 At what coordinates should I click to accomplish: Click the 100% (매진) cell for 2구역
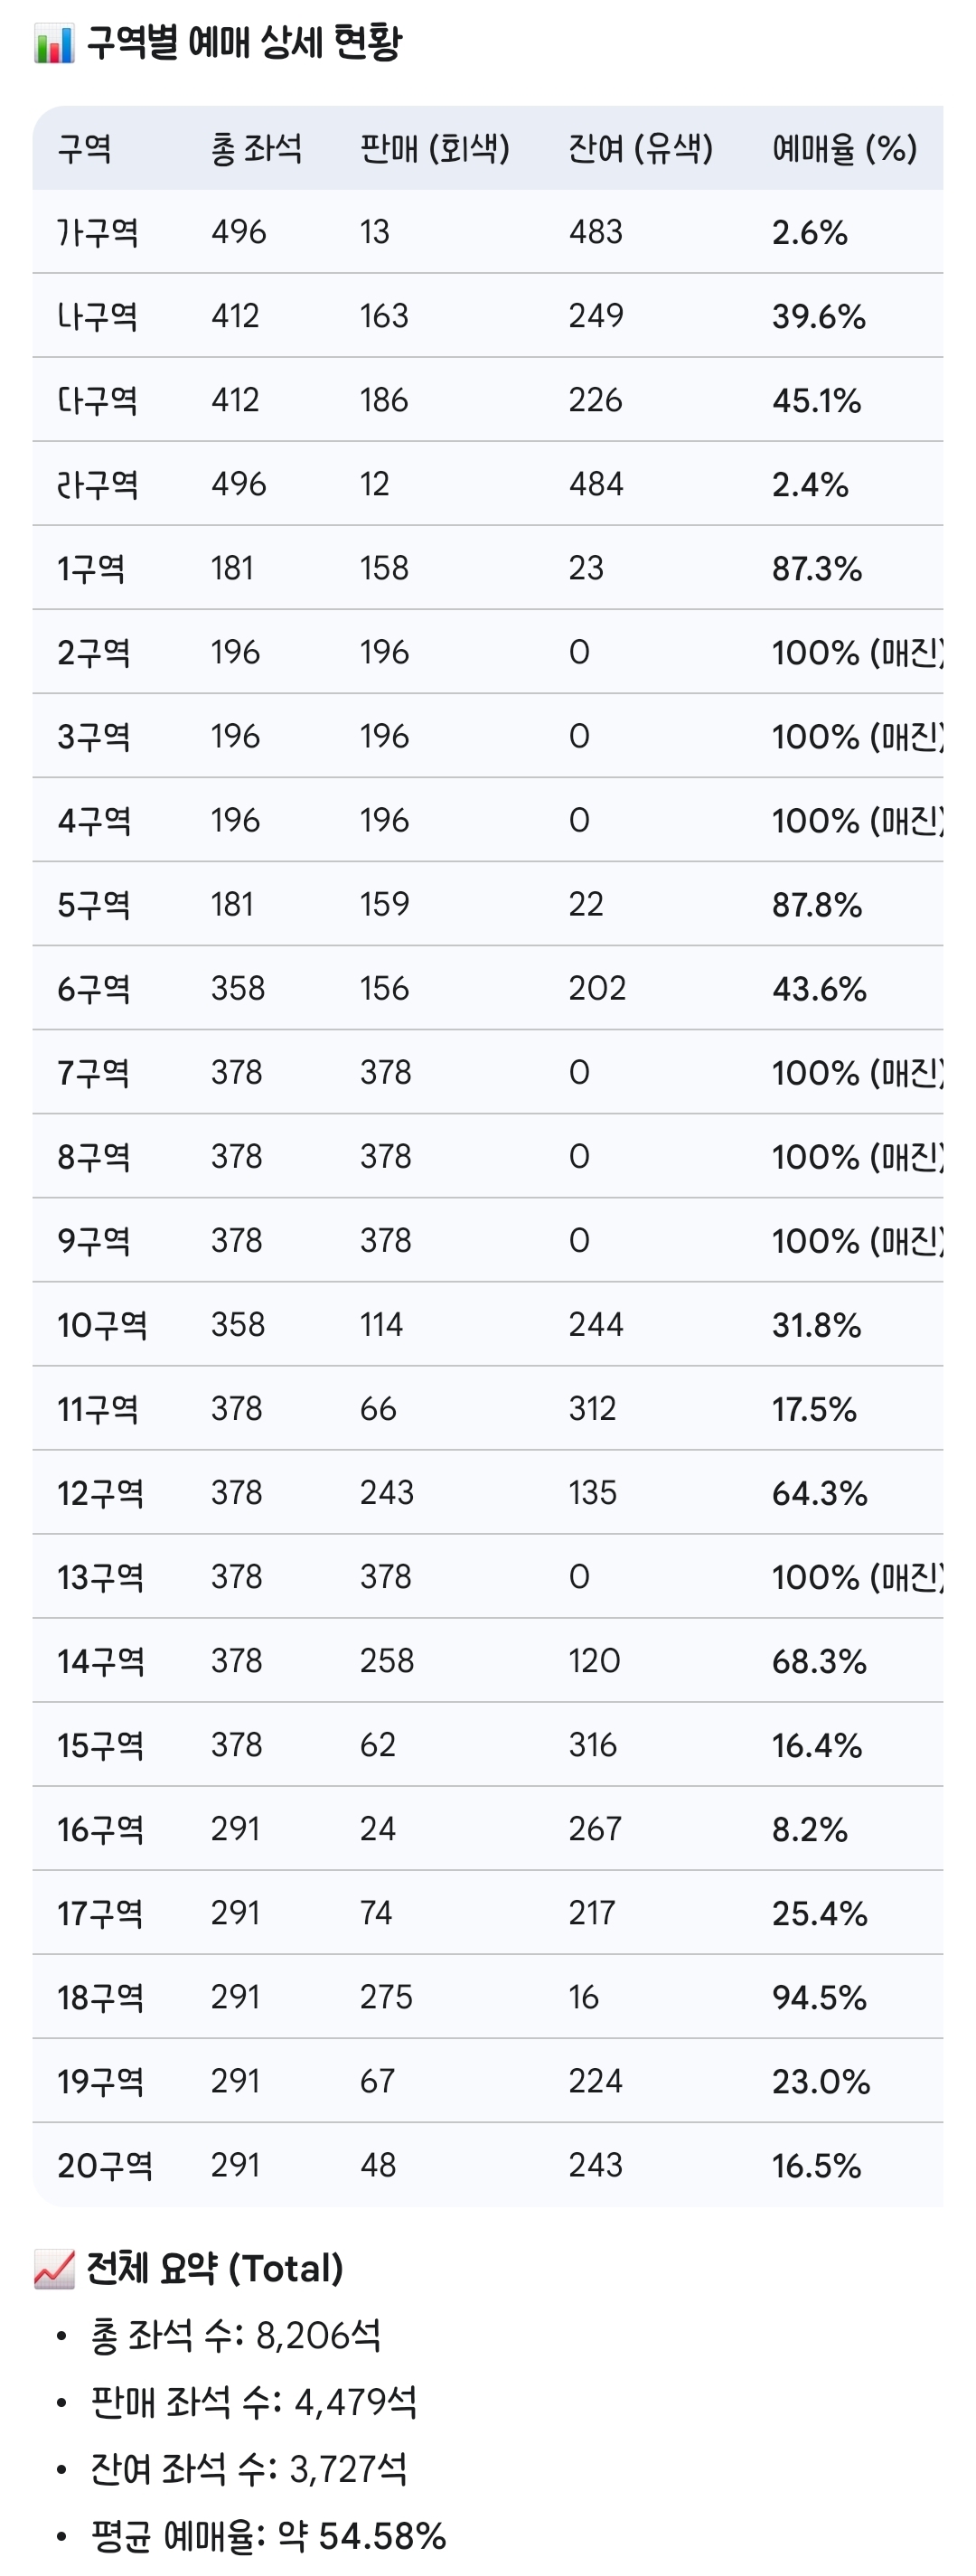(x=857, y=653)
